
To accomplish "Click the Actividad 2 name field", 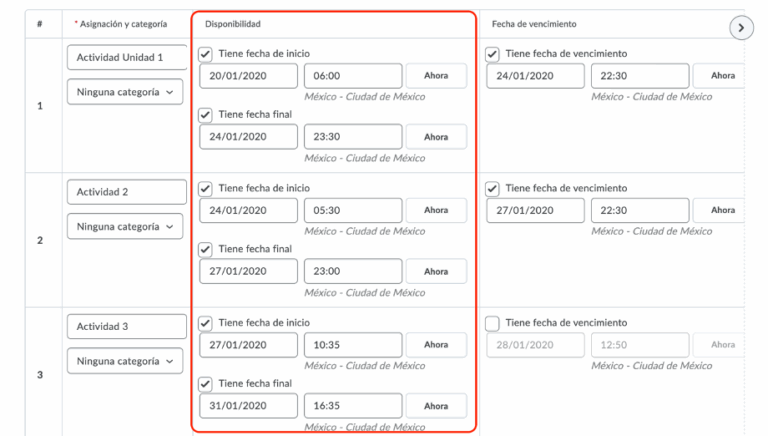I will pos(126,192).
